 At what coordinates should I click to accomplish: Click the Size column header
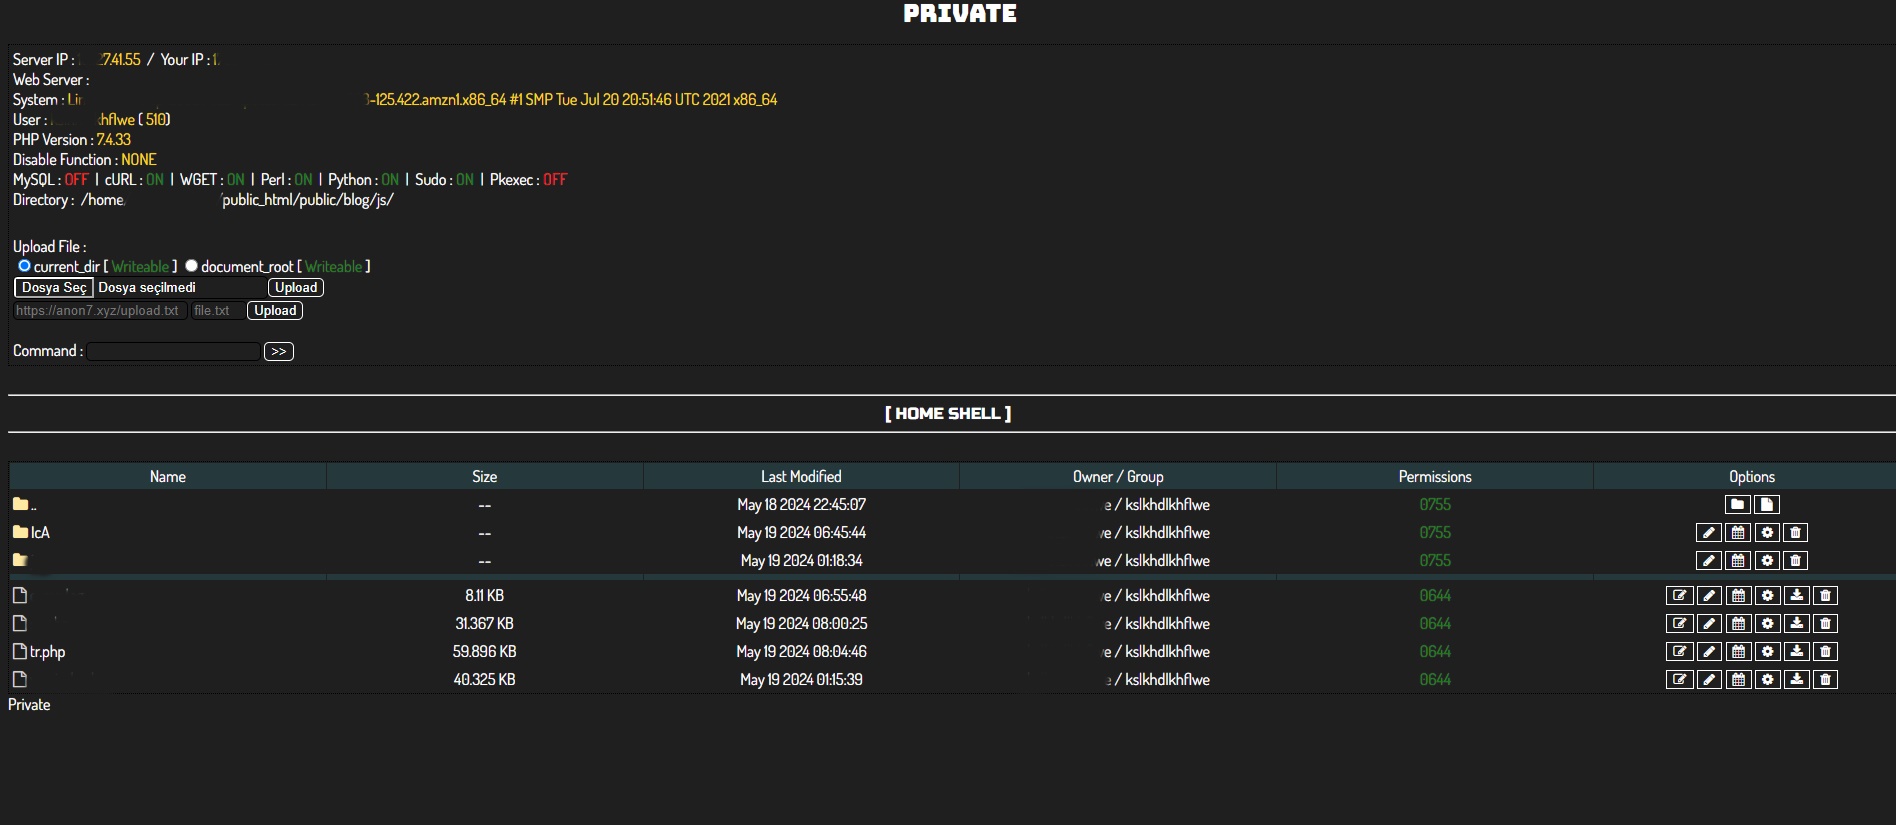pos(485,477)
